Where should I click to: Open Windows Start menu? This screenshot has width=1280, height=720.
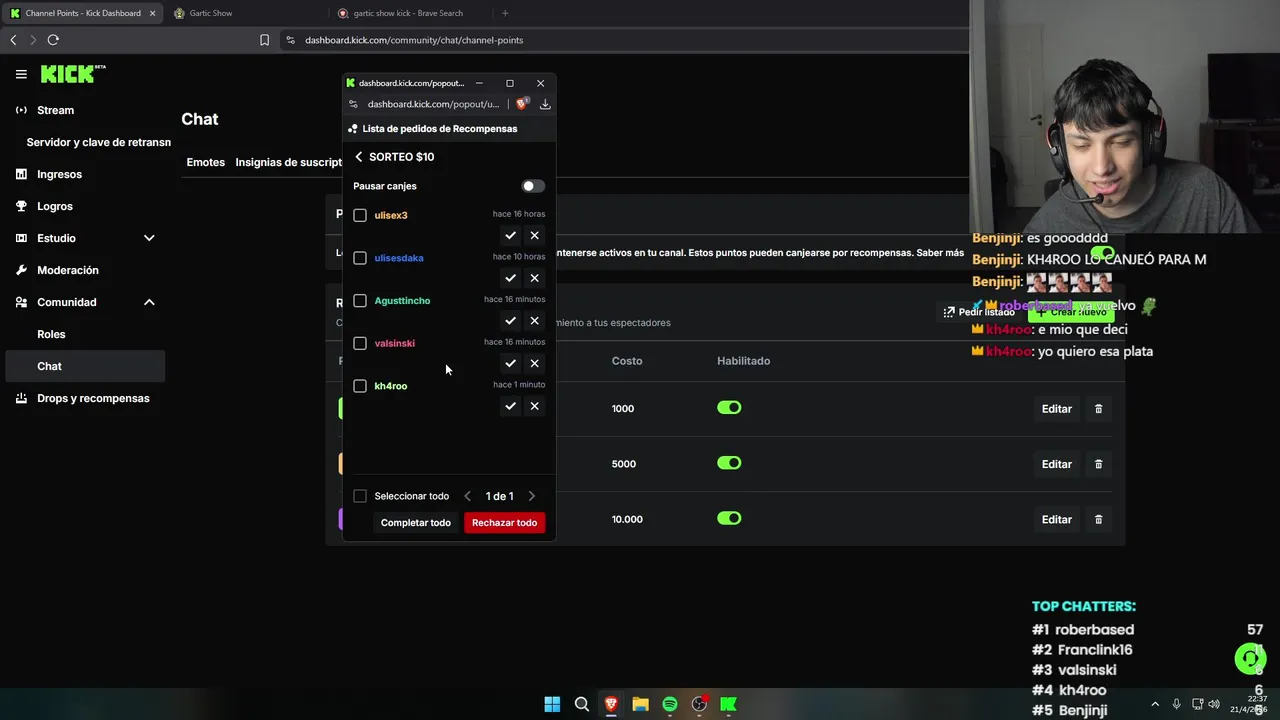tap(552, 704)
